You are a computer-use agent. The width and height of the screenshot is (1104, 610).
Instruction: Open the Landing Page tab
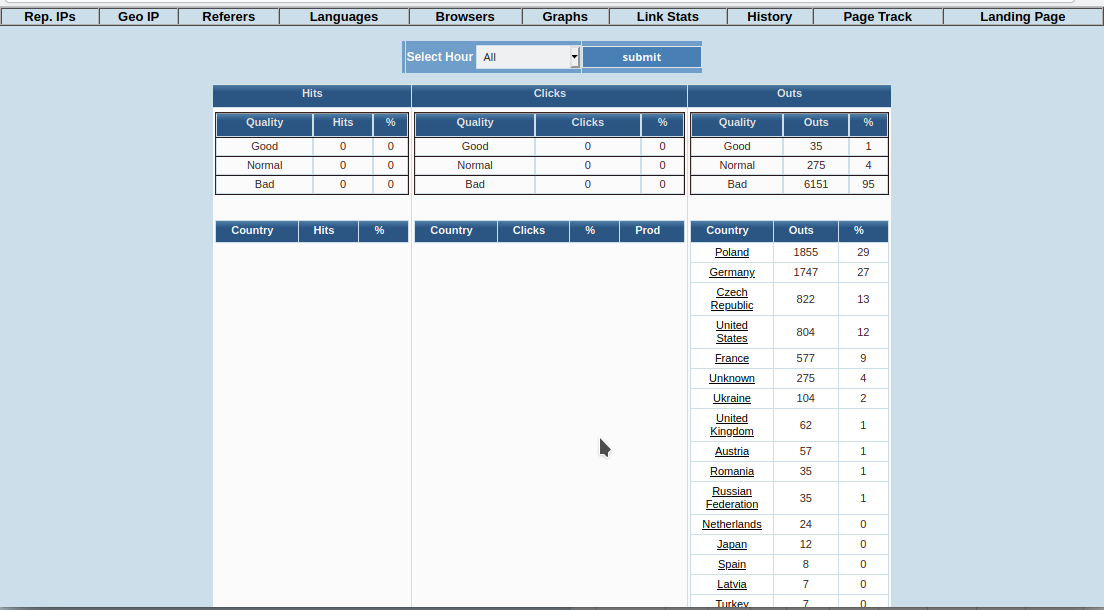(1022, 16)
